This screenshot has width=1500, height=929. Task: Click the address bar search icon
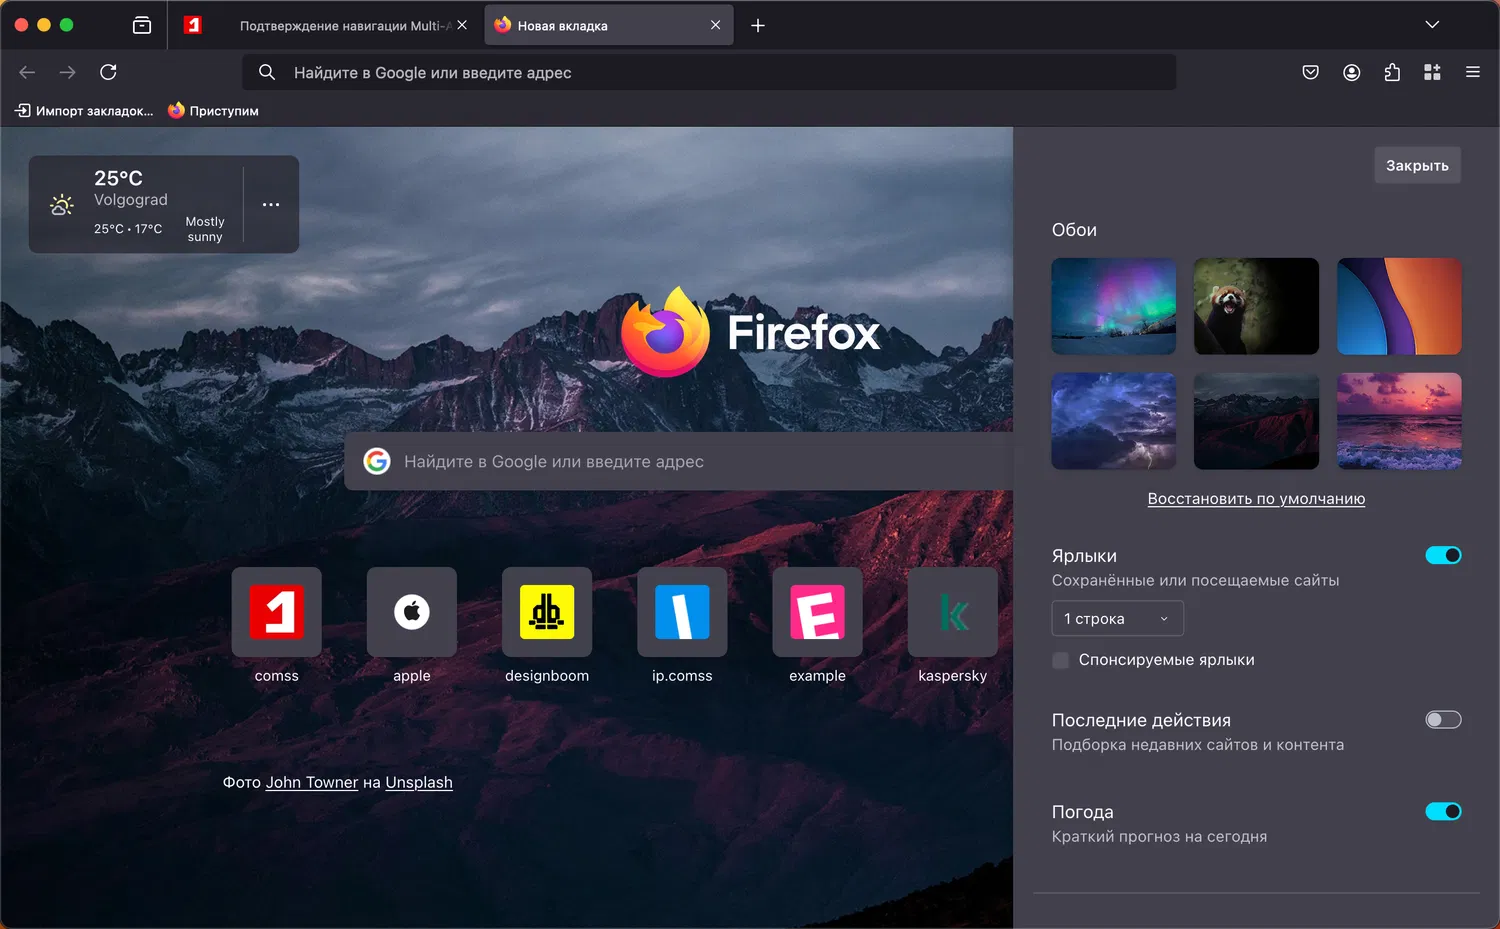[x=267, y=72]
